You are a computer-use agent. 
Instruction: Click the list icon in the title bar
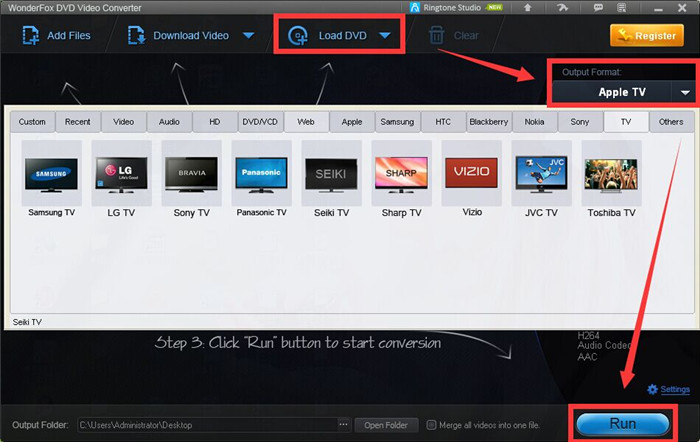click(621, 8)
